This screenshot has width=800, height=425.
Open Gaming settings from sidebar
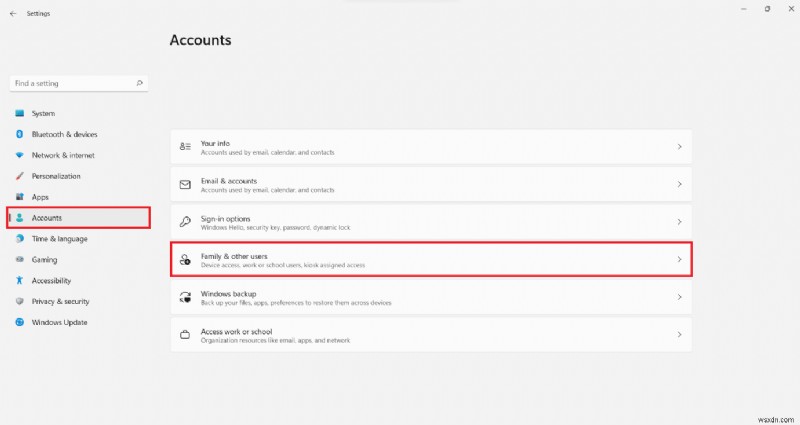coord(44,259)
